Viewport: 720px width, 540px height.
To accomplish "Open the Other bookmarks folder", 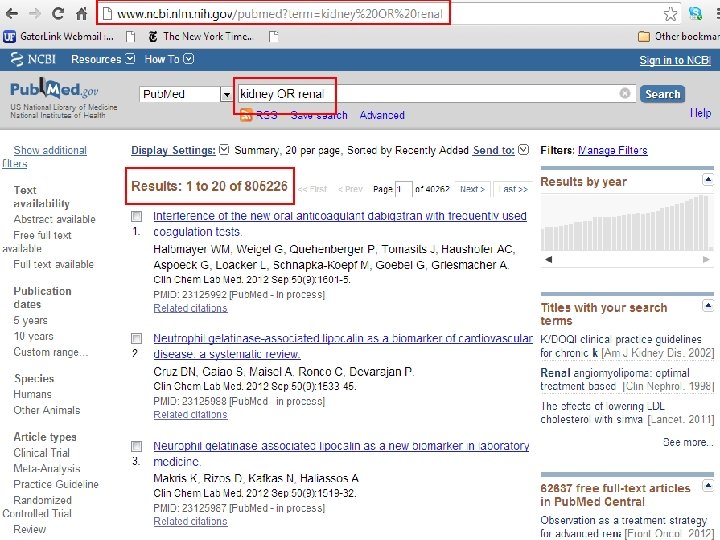I will (679, 36).
